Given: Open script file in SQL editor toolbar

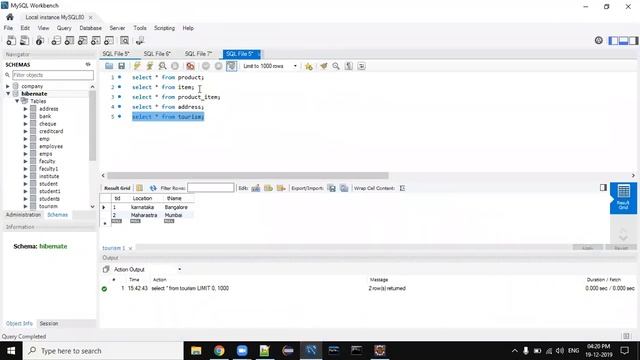Looking at the screenshot, I should point(109,66).
